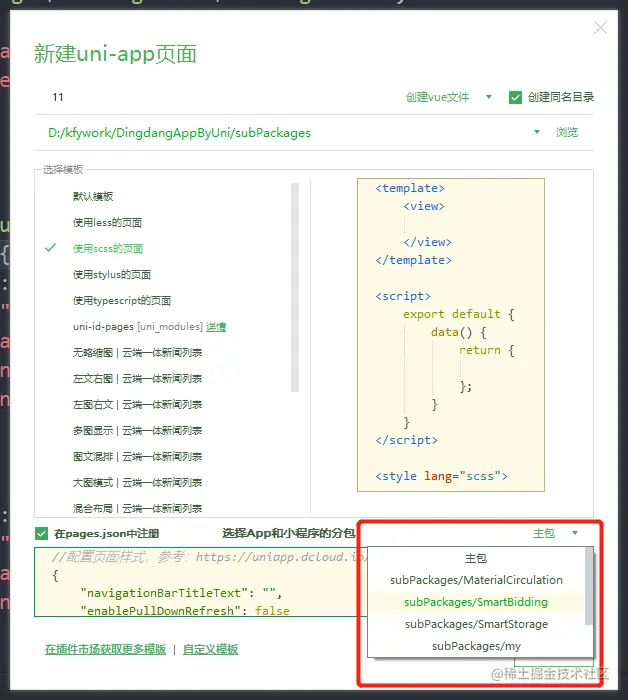The width and height of the screenshot is (628, 700).
Task: Click the export default line in the preview
Action: click(x=458, y=314)
